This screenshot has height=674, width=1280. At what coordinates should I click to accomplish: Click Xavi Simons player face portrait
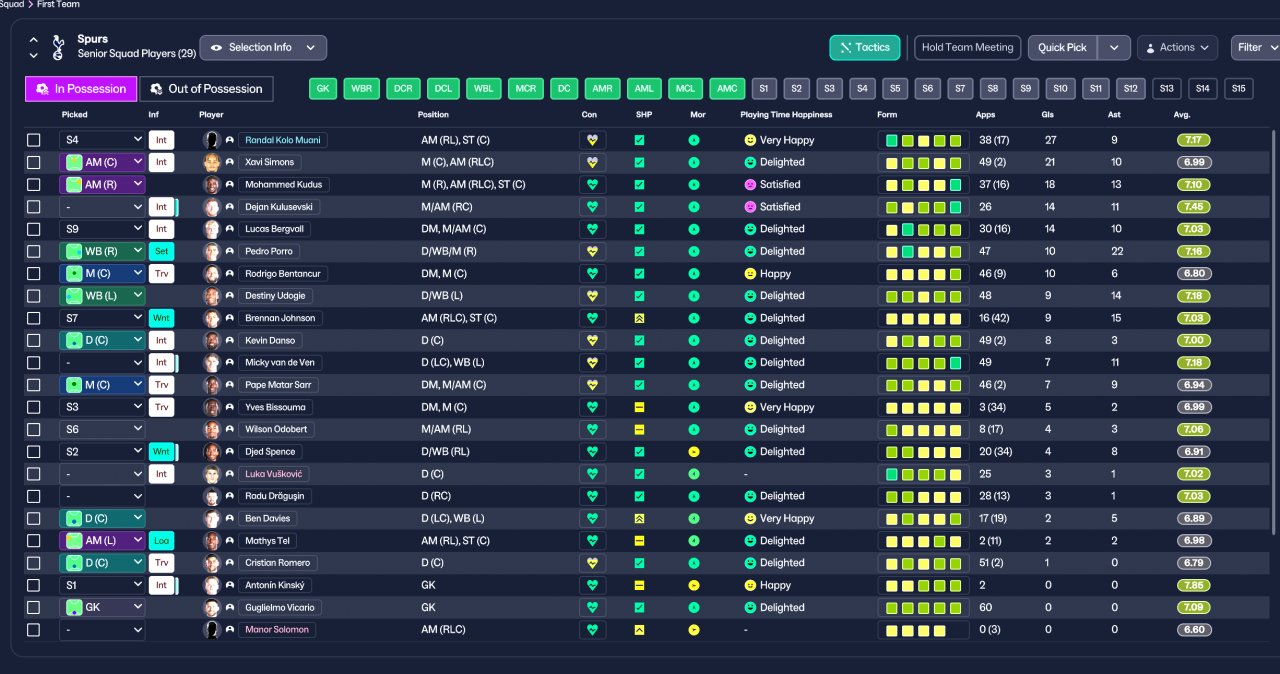[212, 162]
